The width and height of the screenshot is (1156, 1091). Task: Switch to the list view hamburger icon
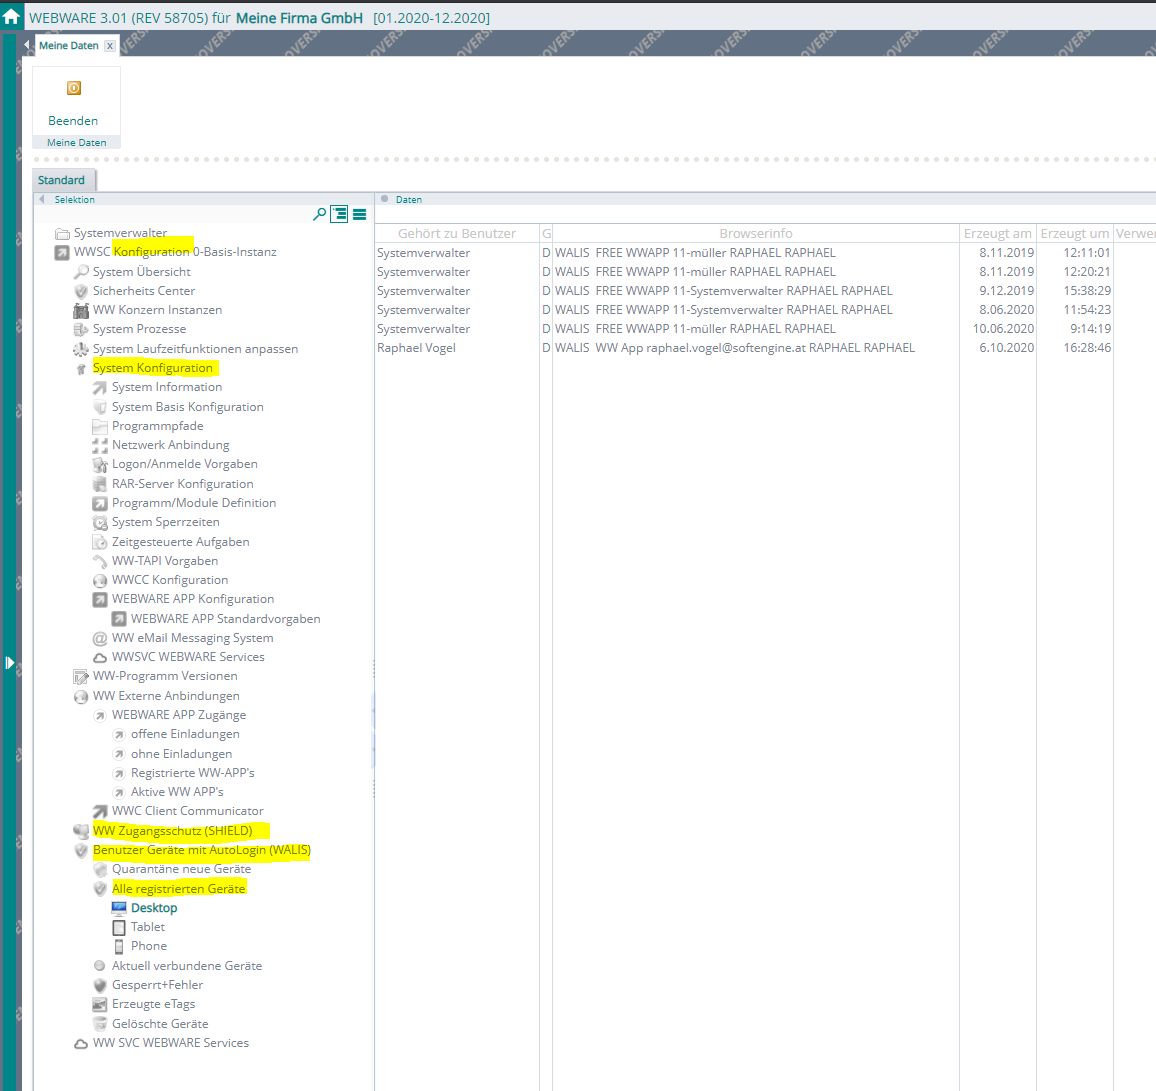pos(359,214)
